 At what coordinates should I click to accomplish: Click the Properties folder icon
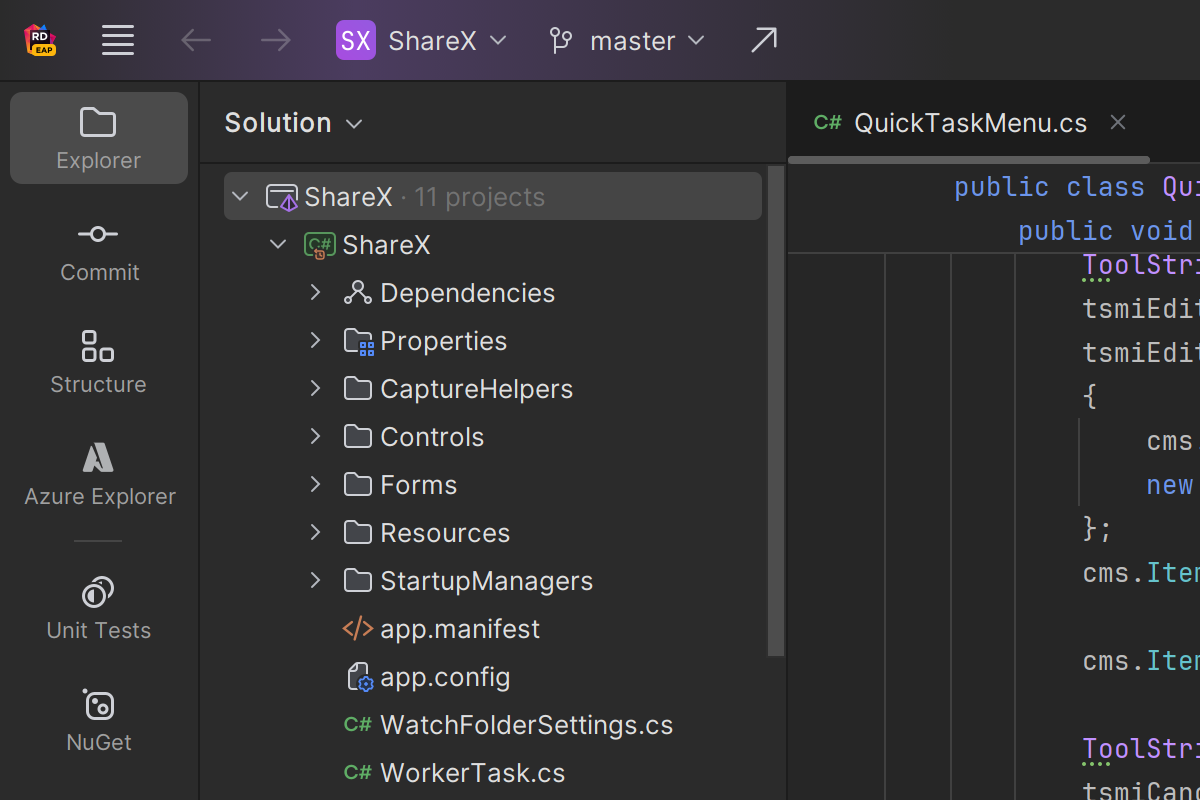358,341
